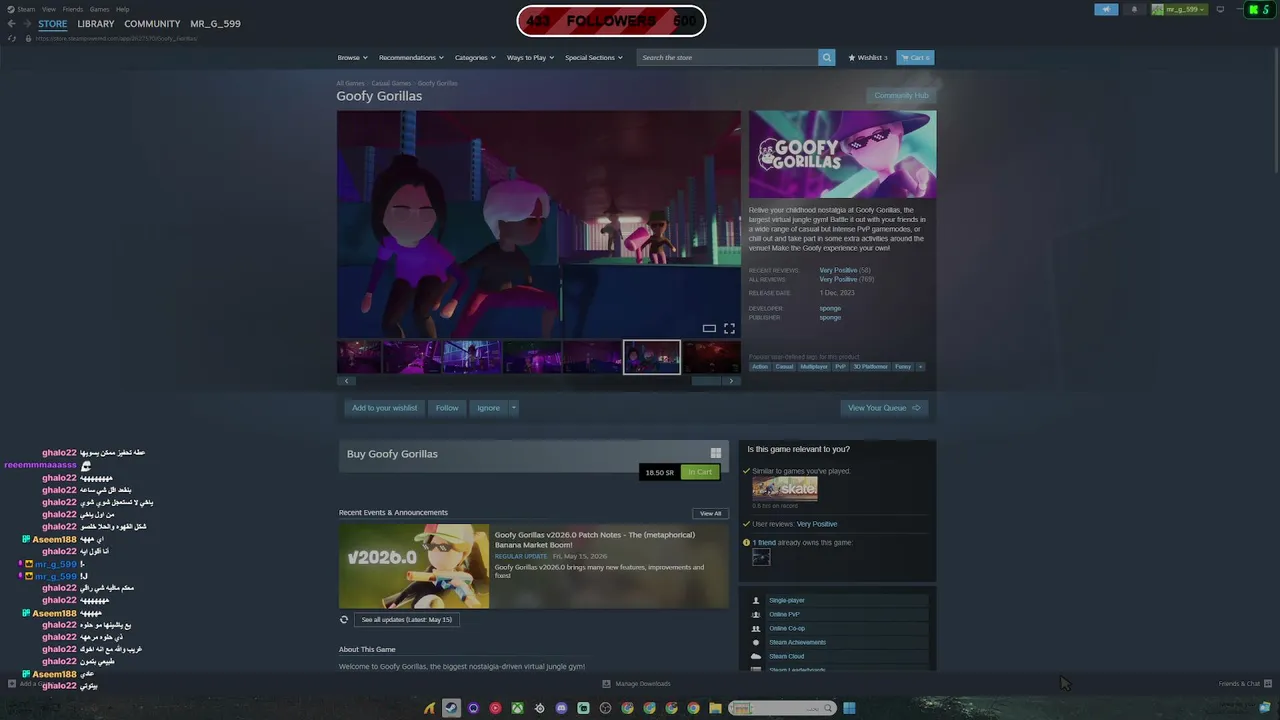Click inside the Search the store field

coord(727,58)
